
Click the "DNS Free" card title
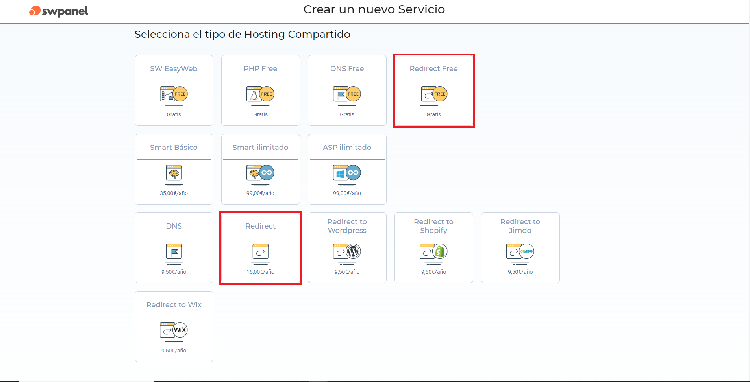click(347, 68)
